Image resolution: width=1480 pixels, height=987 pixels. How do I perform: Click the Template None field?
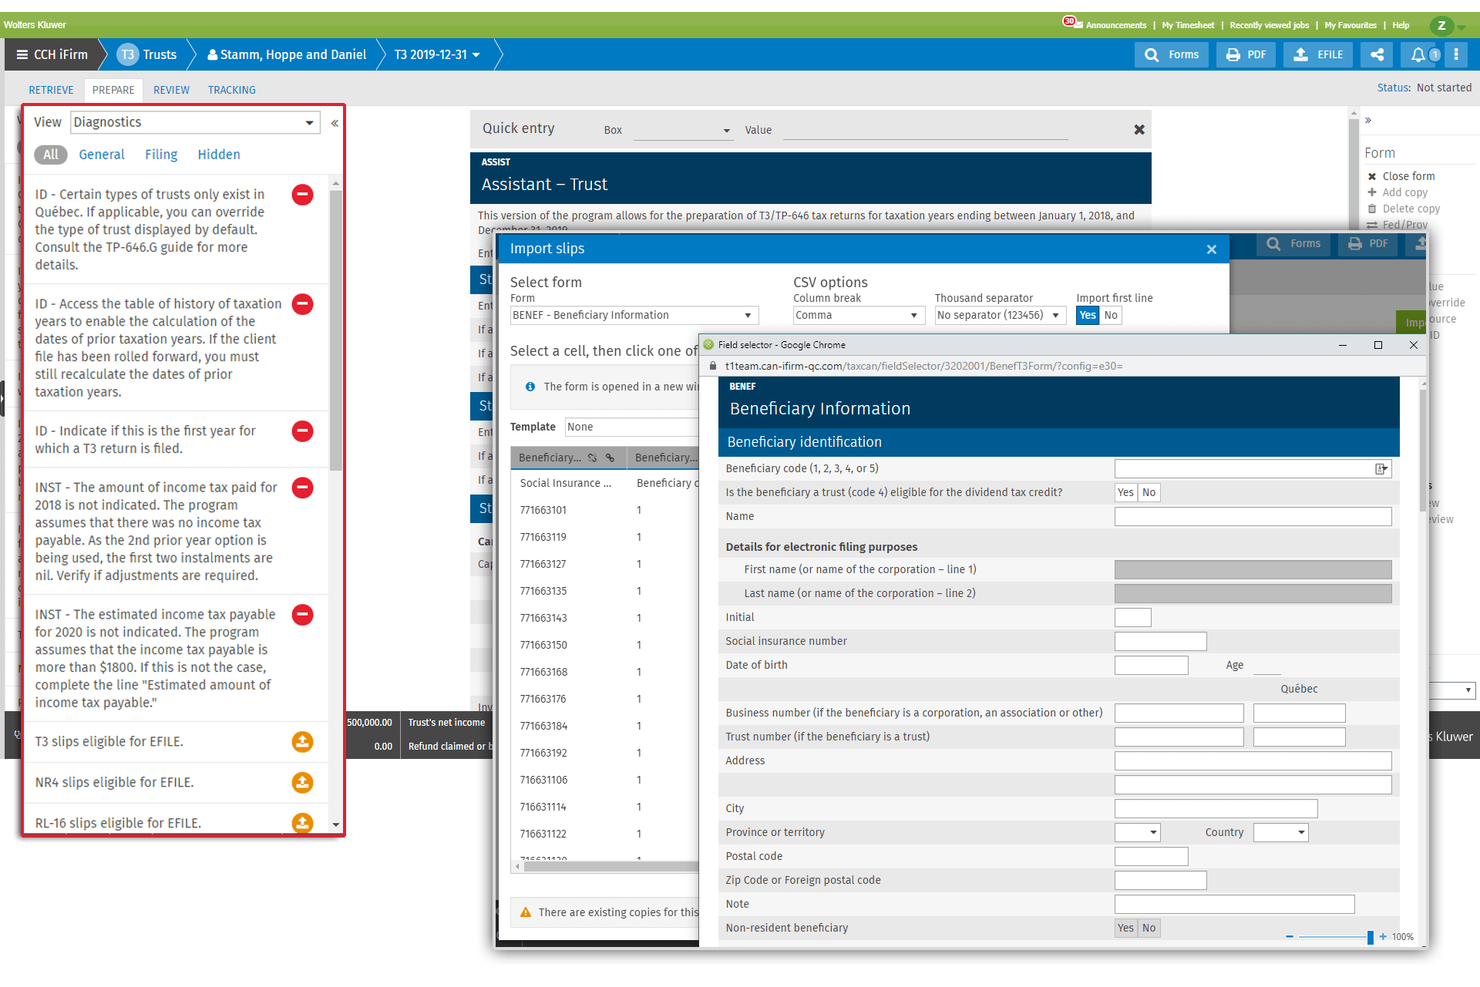tap(632, 427)
